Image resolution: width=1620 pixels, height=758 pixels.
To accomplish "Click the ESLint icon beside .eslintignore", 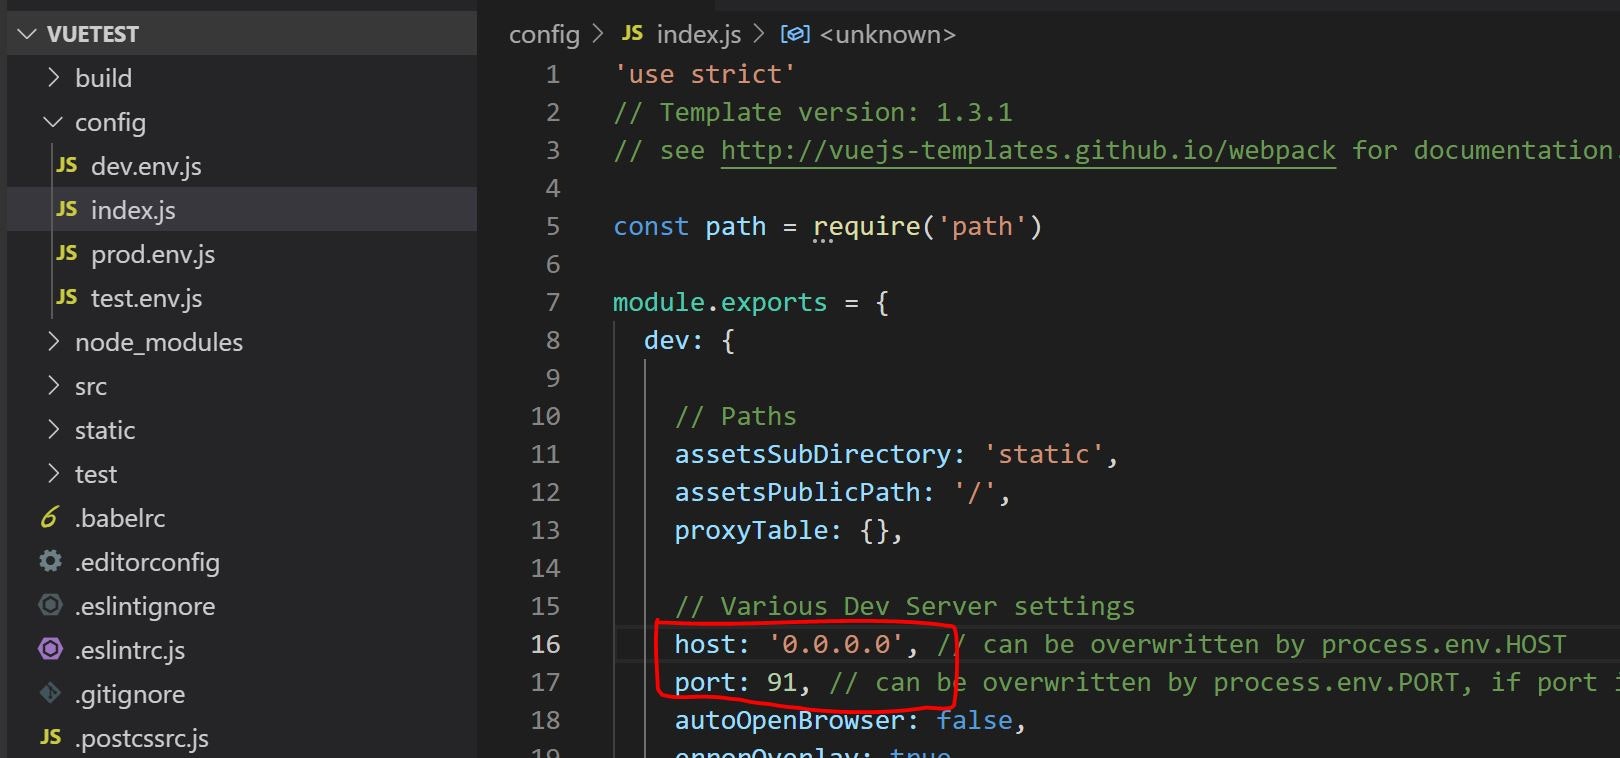I will click(x=50, y=605).
